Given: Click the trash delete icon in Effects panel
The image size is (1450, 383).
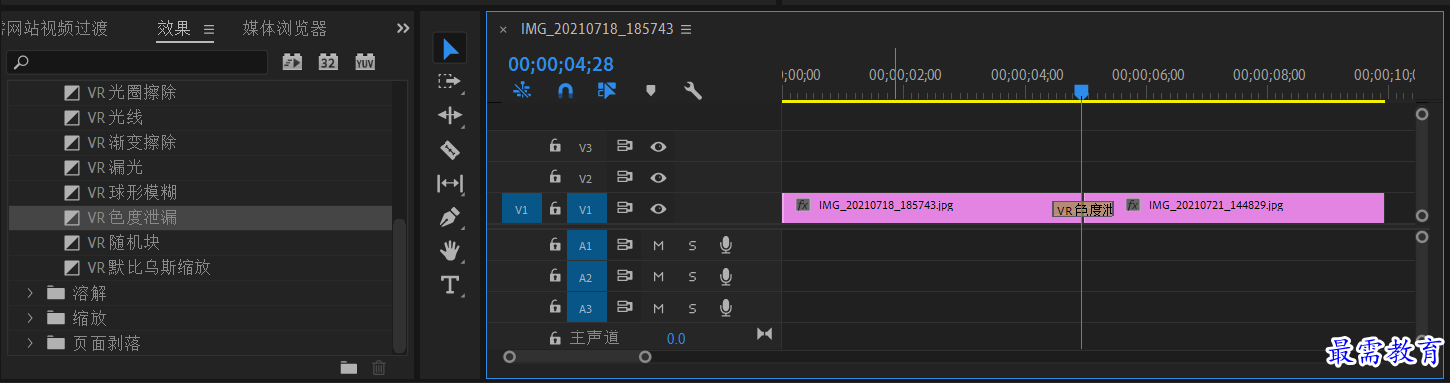Looking at the screenshot, I should click(379, 367).
